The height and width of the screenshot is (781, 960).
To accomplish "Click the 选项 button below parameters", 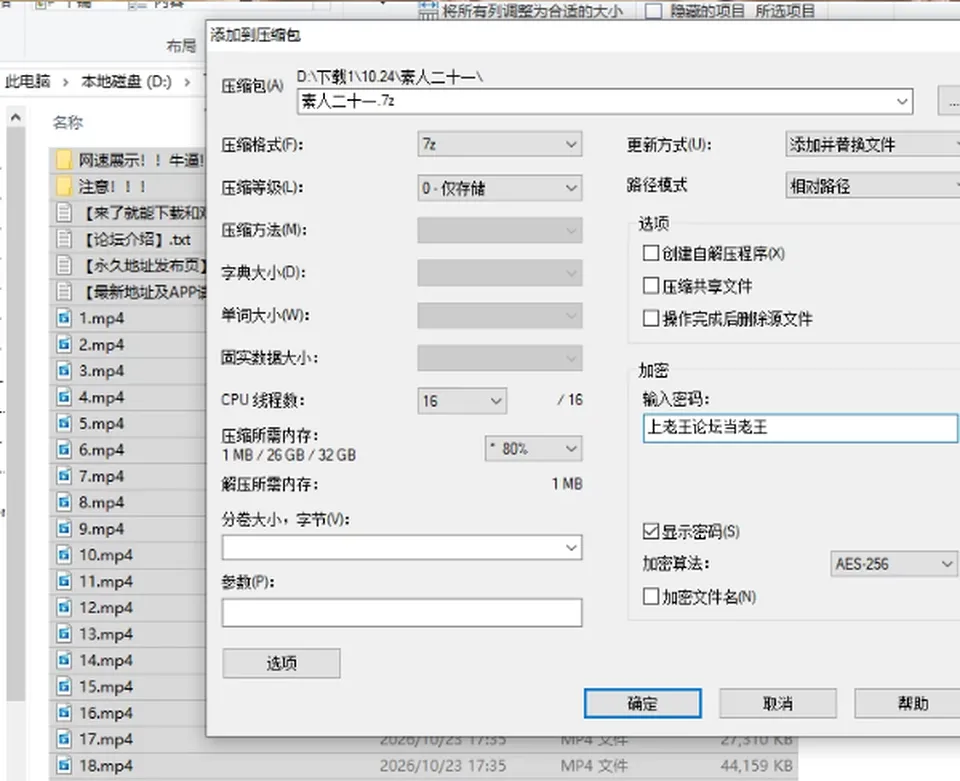I will coord(281,663).
